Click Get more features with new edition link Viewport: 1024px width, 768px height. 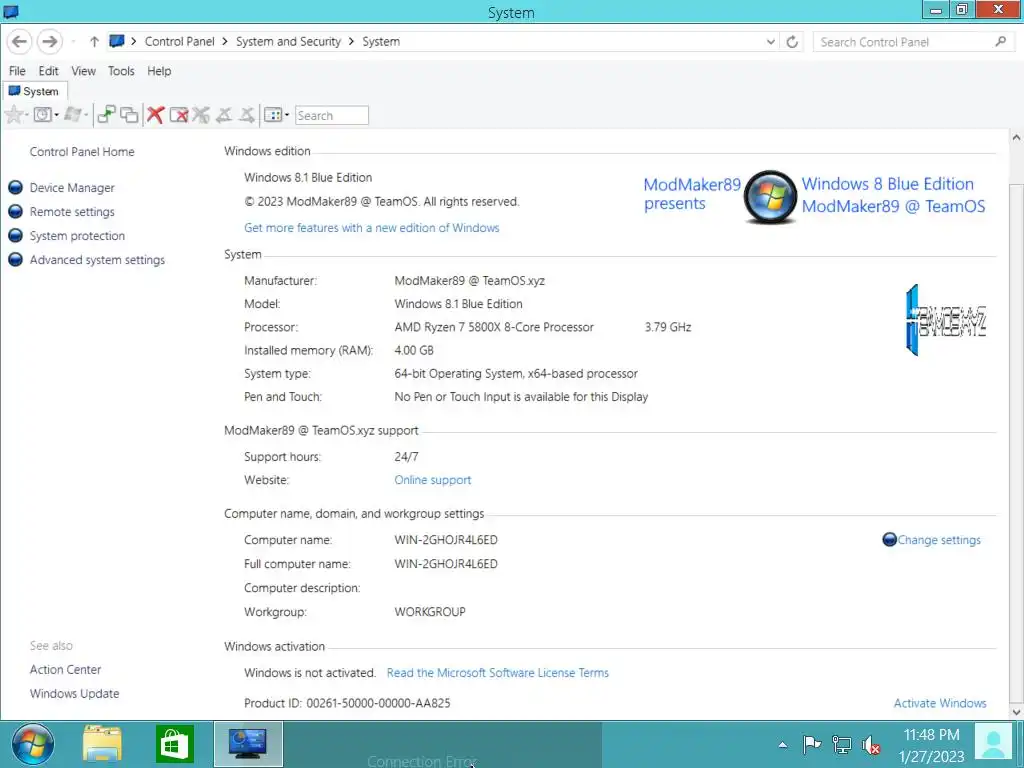tap(372, 227)
